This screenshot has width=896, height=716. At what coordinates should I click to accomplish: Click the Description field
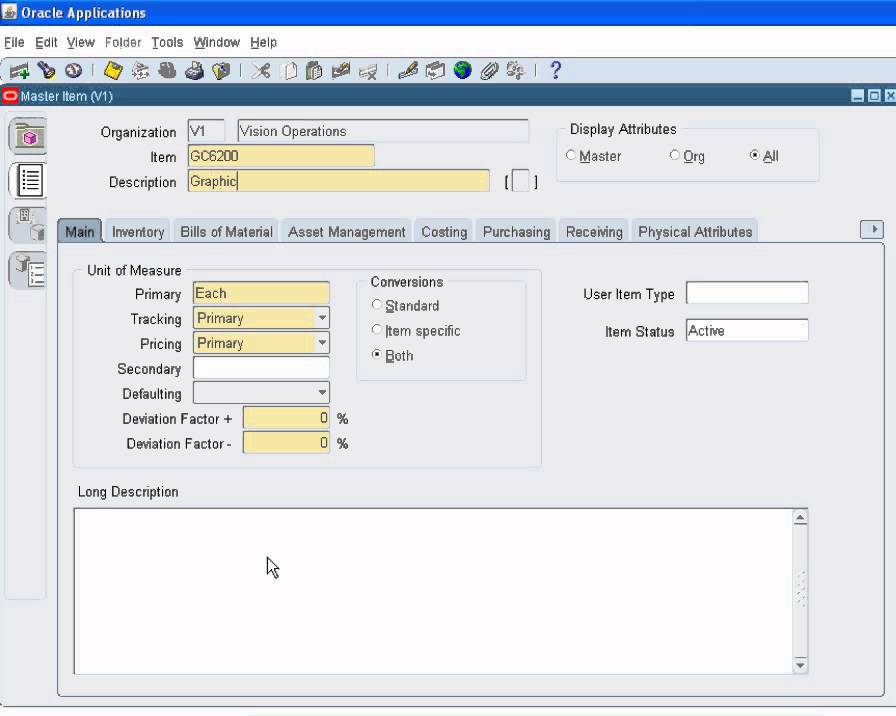338,181
